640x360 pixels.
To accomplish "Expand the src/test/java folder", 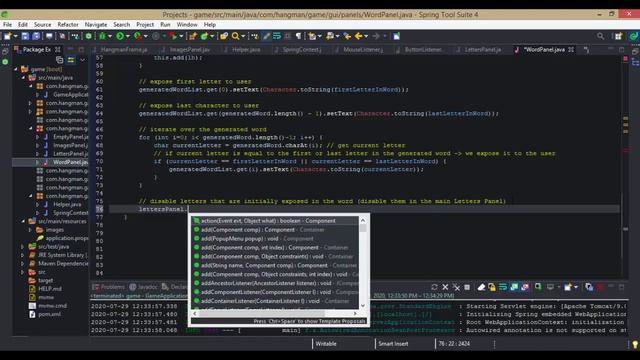I will click(x=23, y=247).
